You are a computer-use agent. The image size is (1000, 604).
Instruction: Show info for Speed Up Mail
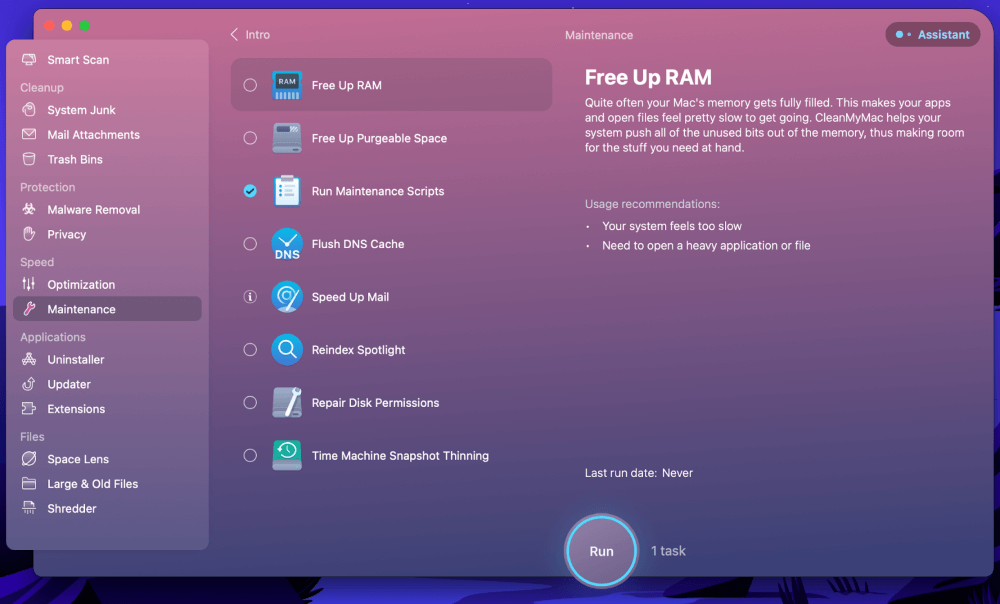tap(250, 297)
